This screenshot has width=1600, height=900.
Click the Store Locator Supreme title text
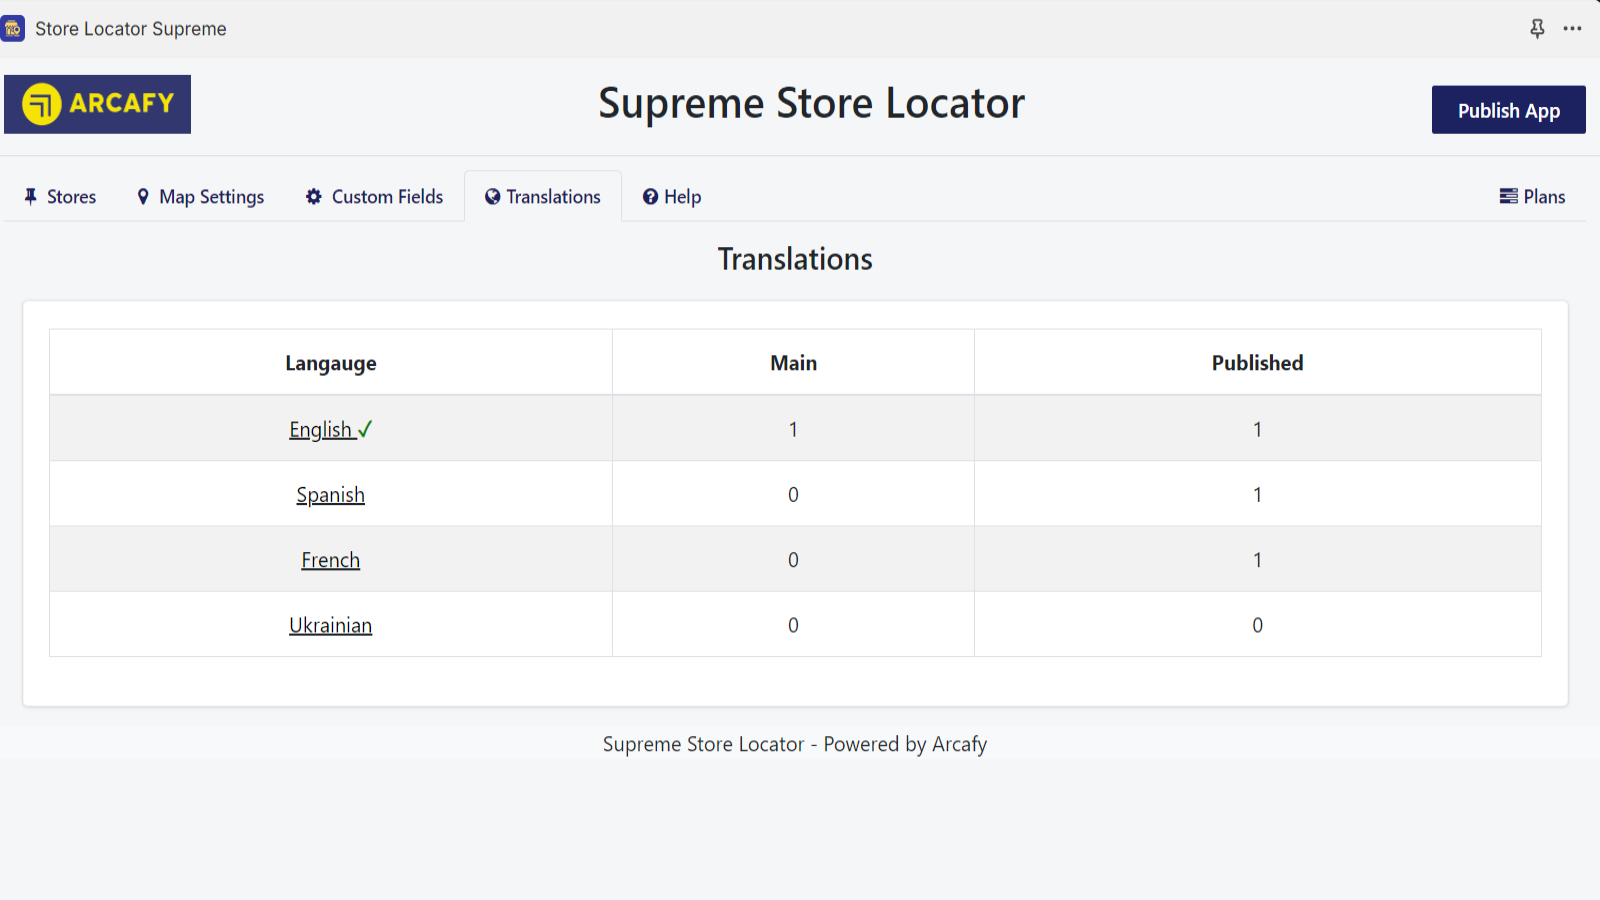(x=131, y=29)
